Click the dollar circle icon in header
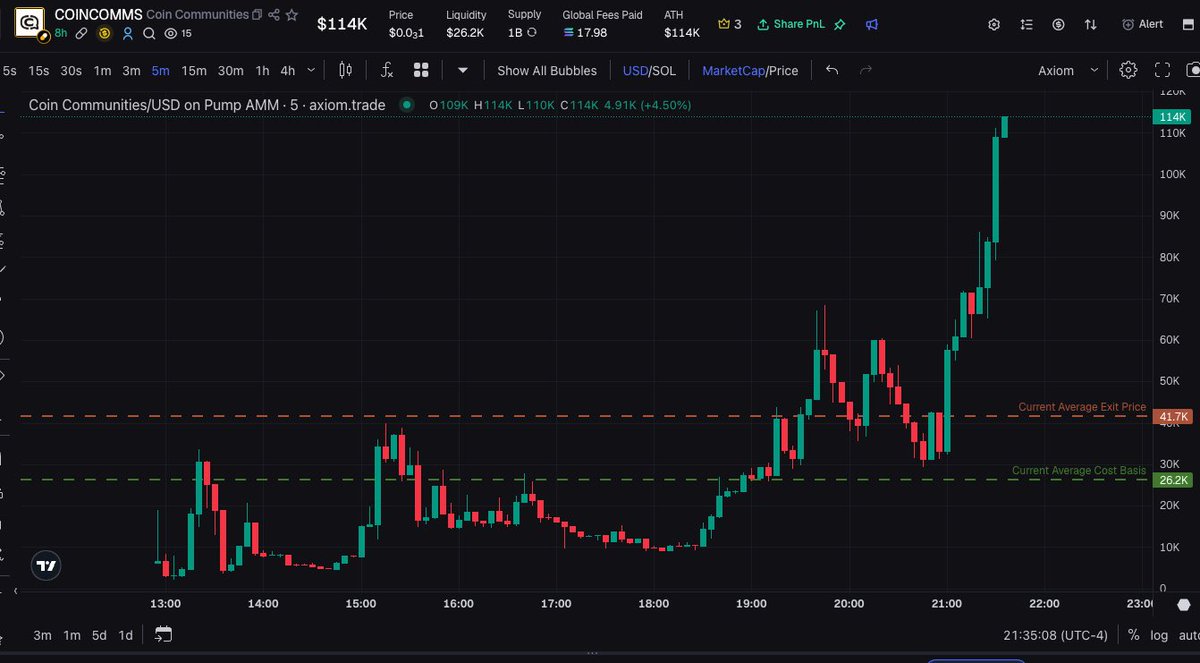The width and height of the screenshot is (1200, 663). [x=1059, y=24]
